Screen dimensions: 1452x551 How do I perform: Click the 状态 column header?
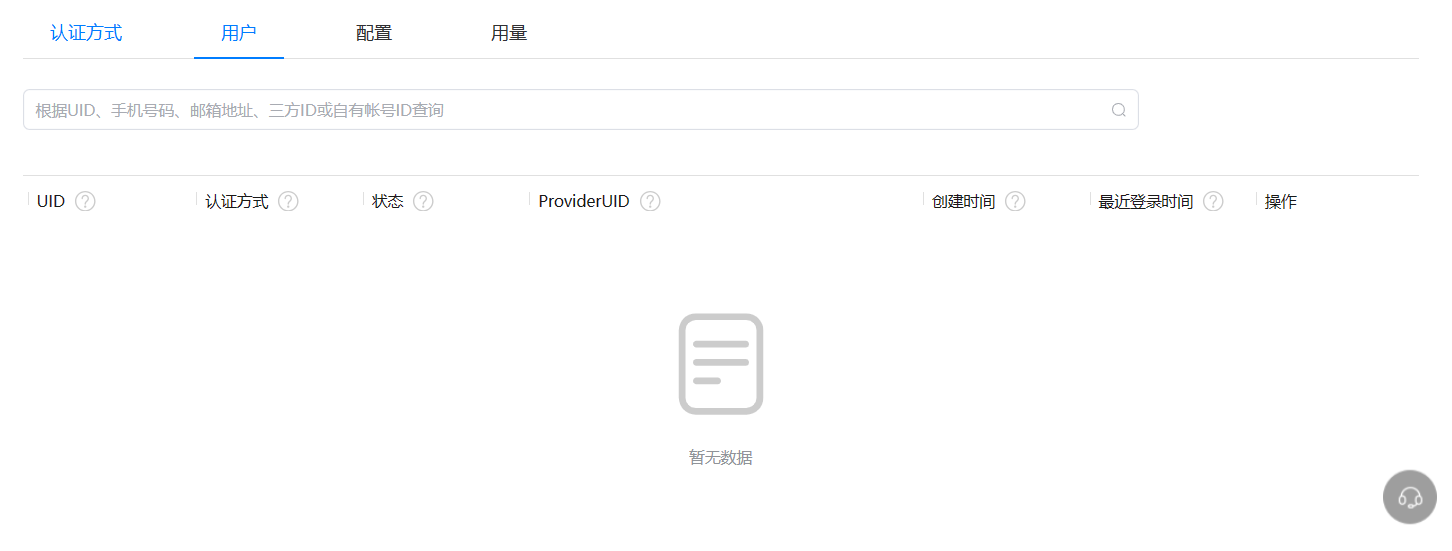point(388,201)
